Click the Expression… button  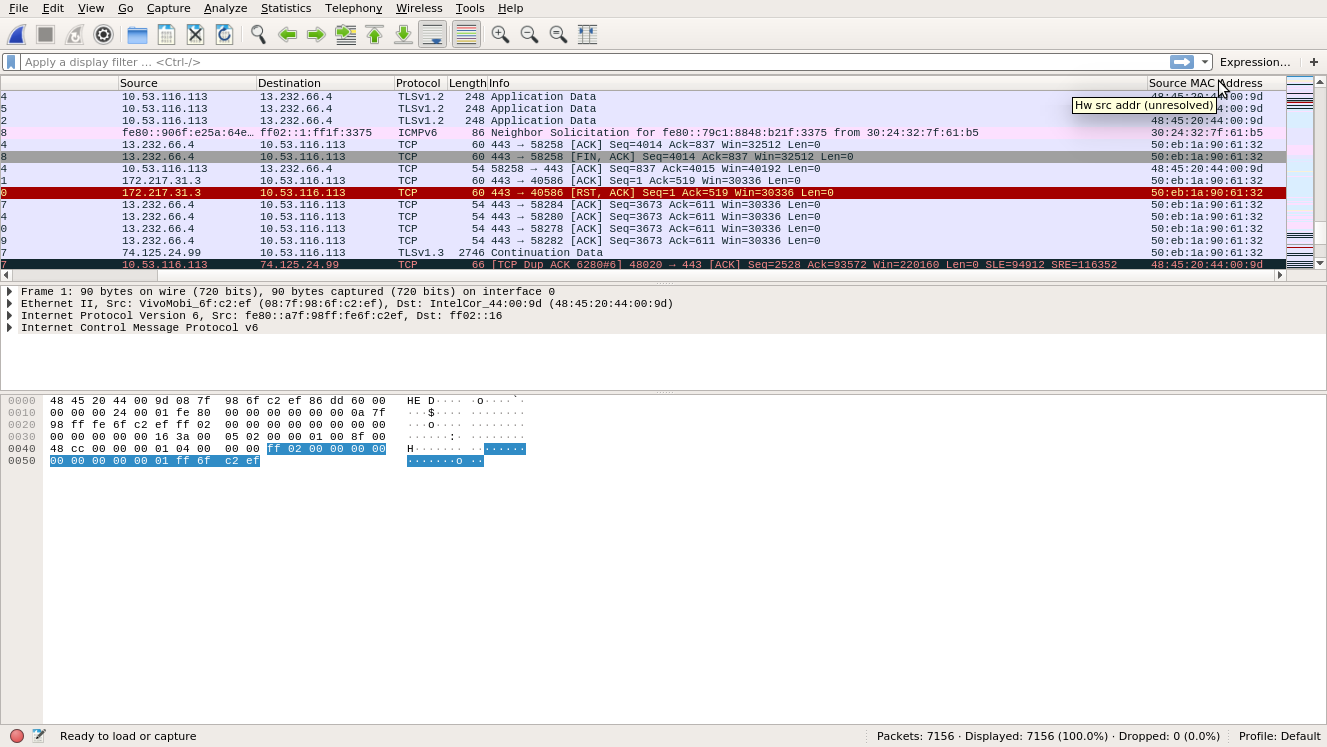click(x=1255, y=62)
